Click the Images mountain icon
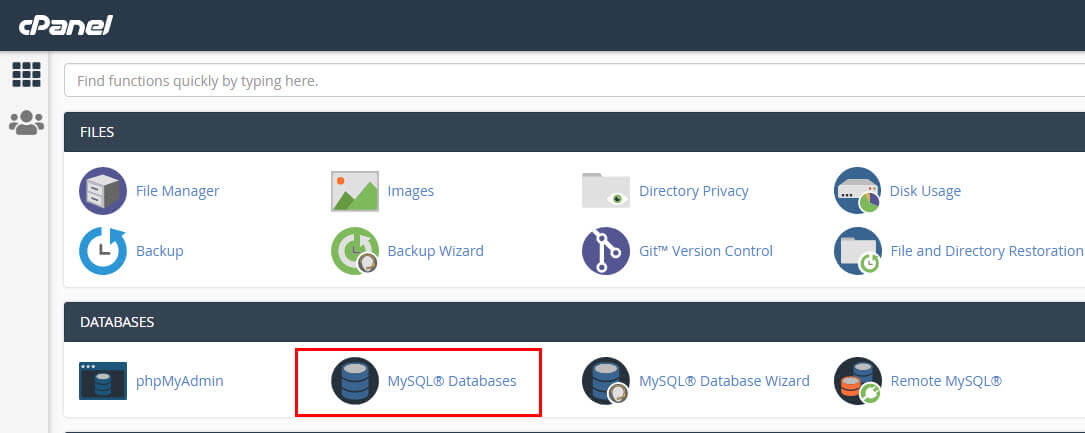Viewport: 1085px width, 433px height. (354, 191)
